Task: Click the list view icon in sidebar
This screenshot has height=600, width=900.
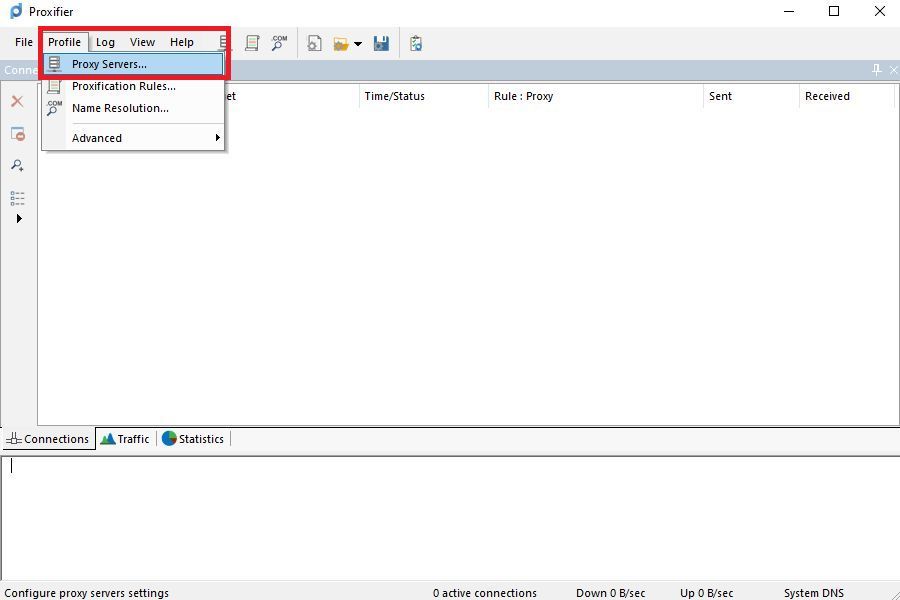Action: coord(17,198)
